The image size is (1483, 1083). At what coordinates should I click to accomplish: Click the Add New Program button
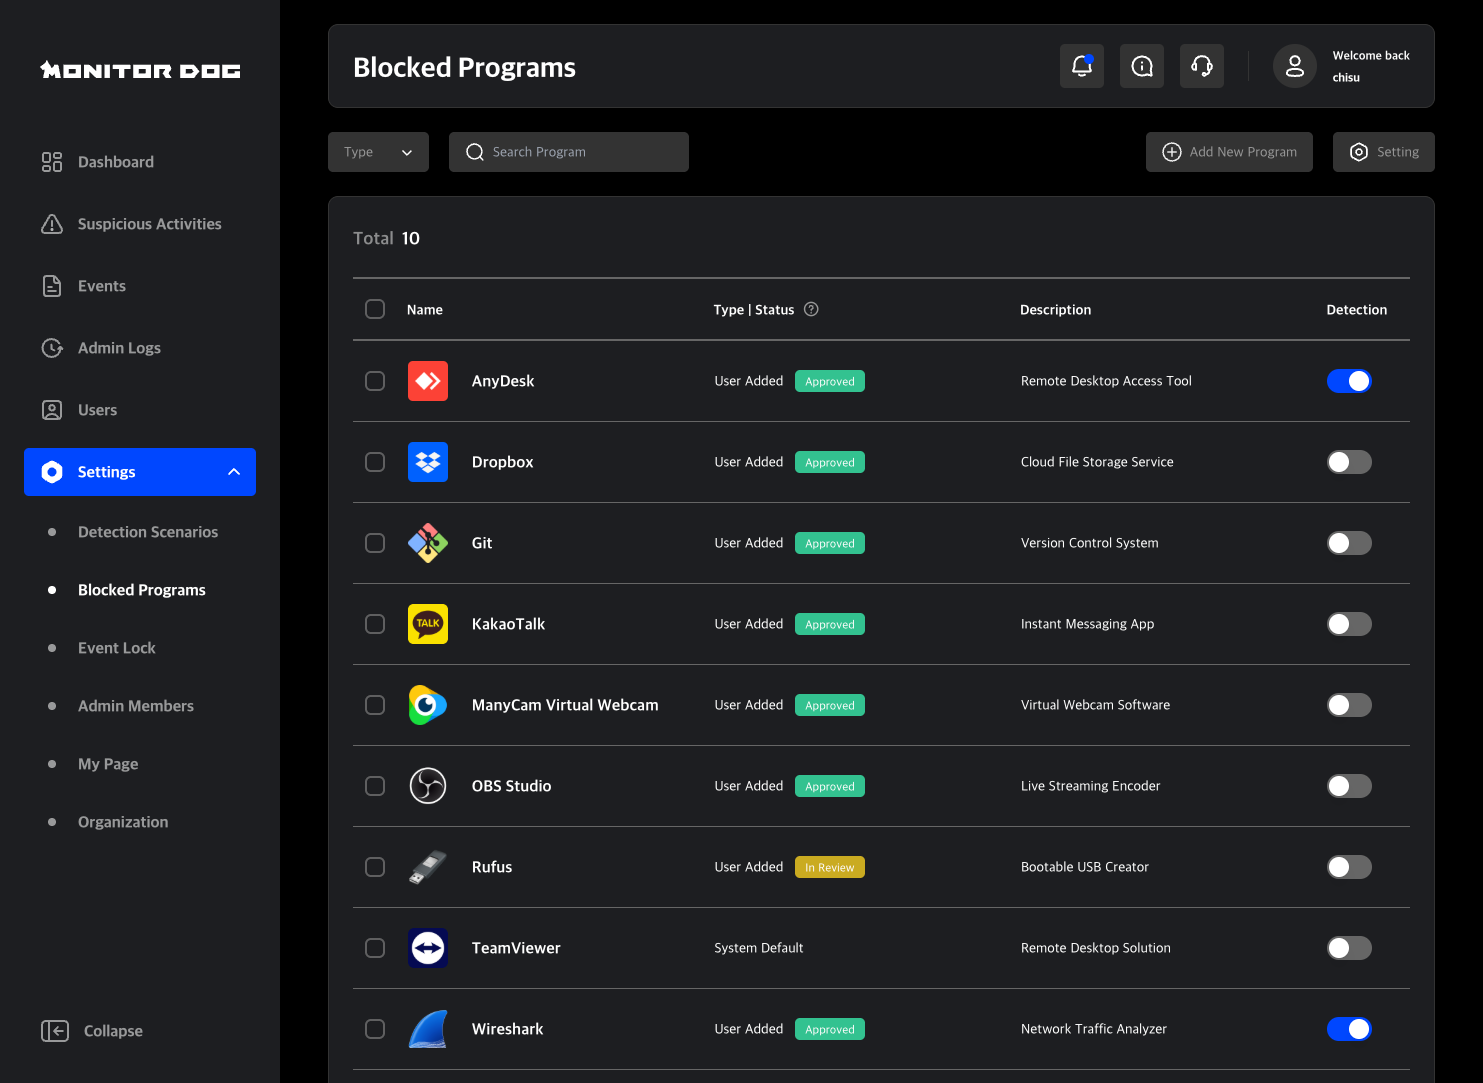(1229, 151)
